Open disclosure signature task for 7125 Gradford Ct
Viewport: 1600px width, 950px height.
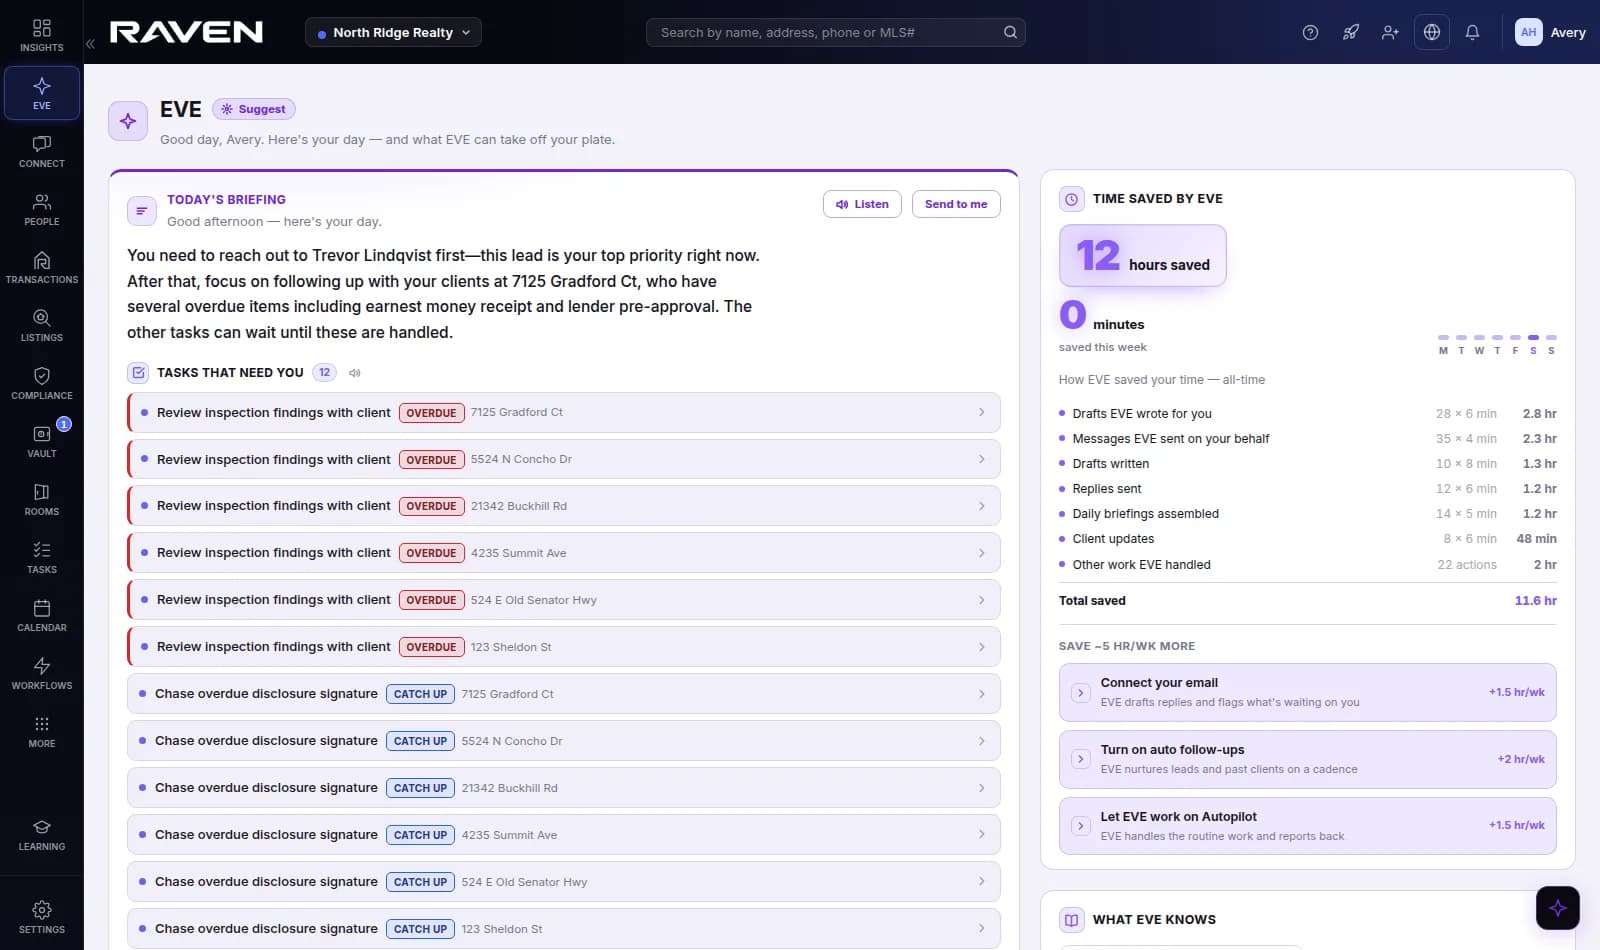564,693
